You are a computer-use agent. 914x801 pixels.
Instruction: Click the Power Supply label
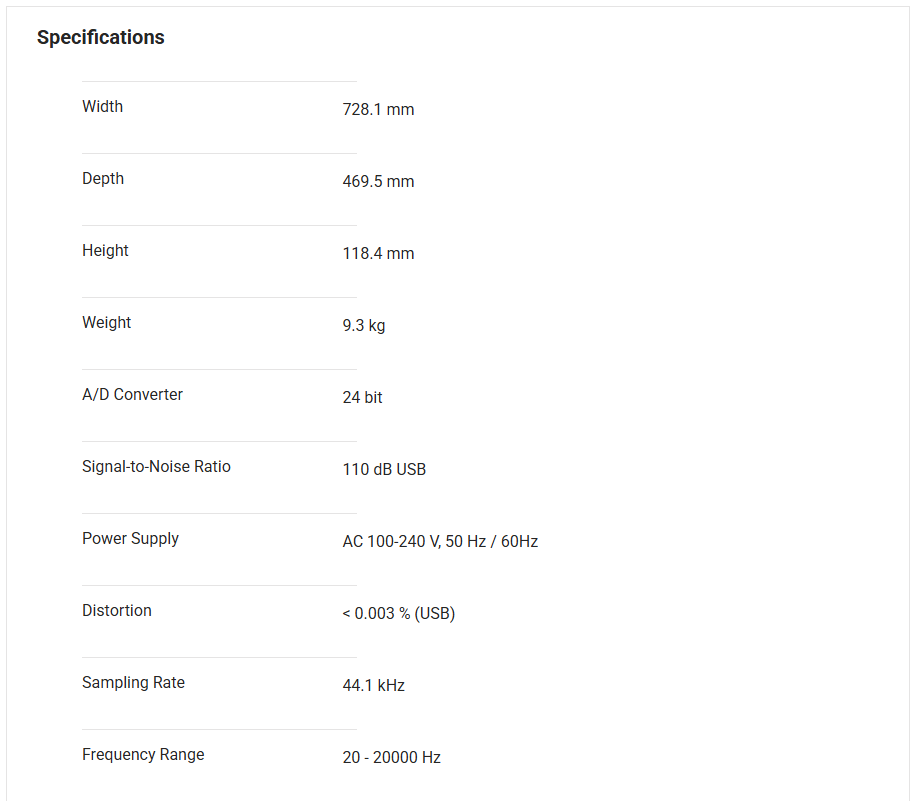pos(131,539)
